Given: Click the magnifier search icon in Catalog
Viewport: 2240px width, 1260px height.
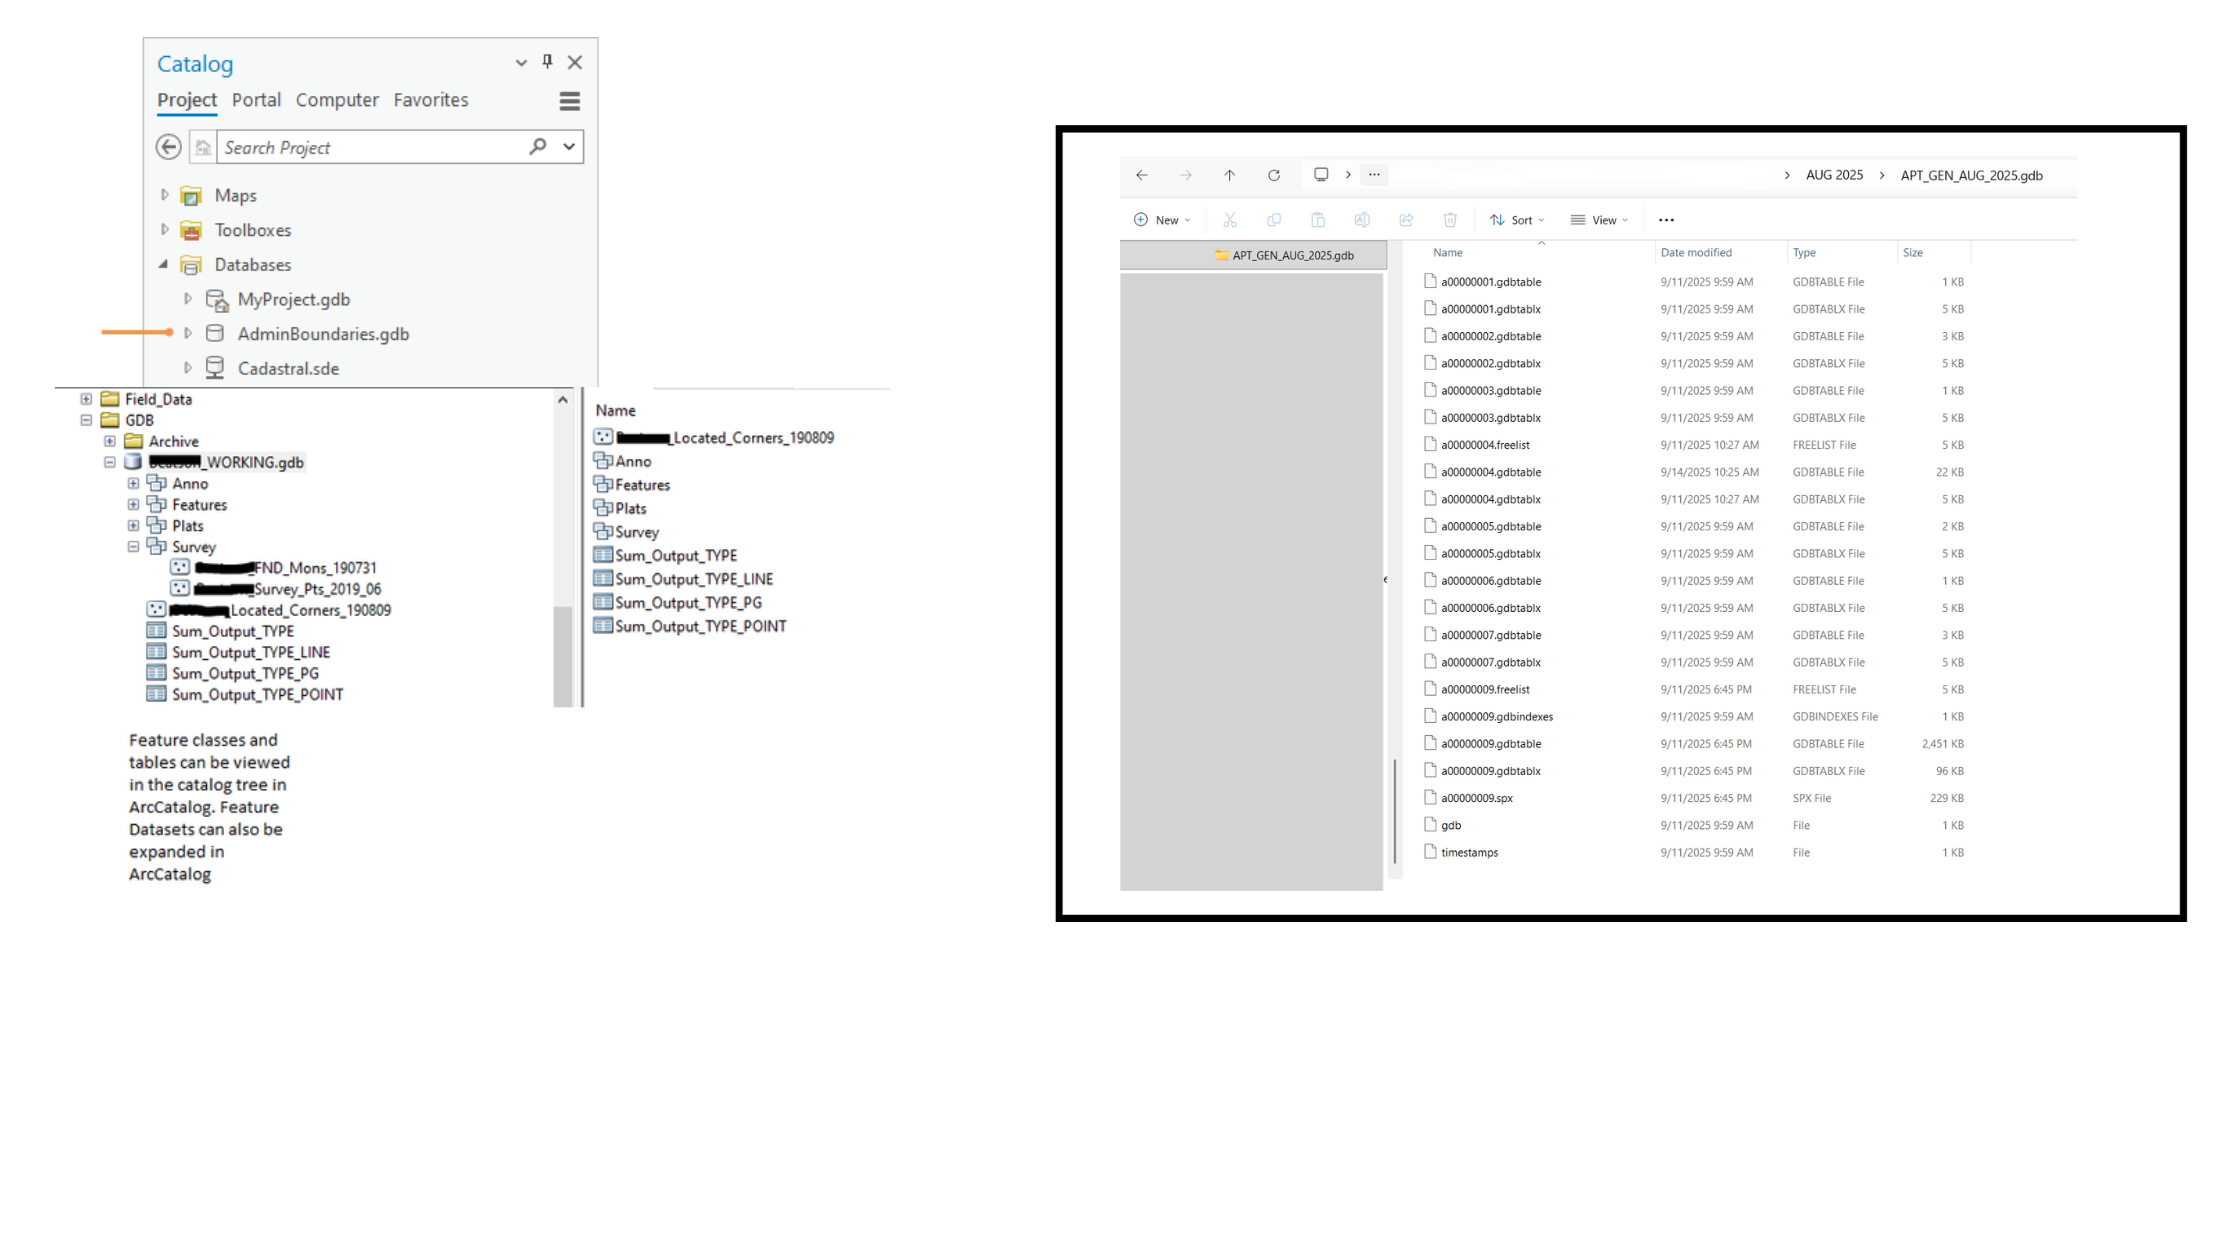Looking at the screenshot, I should coord(538,147).
